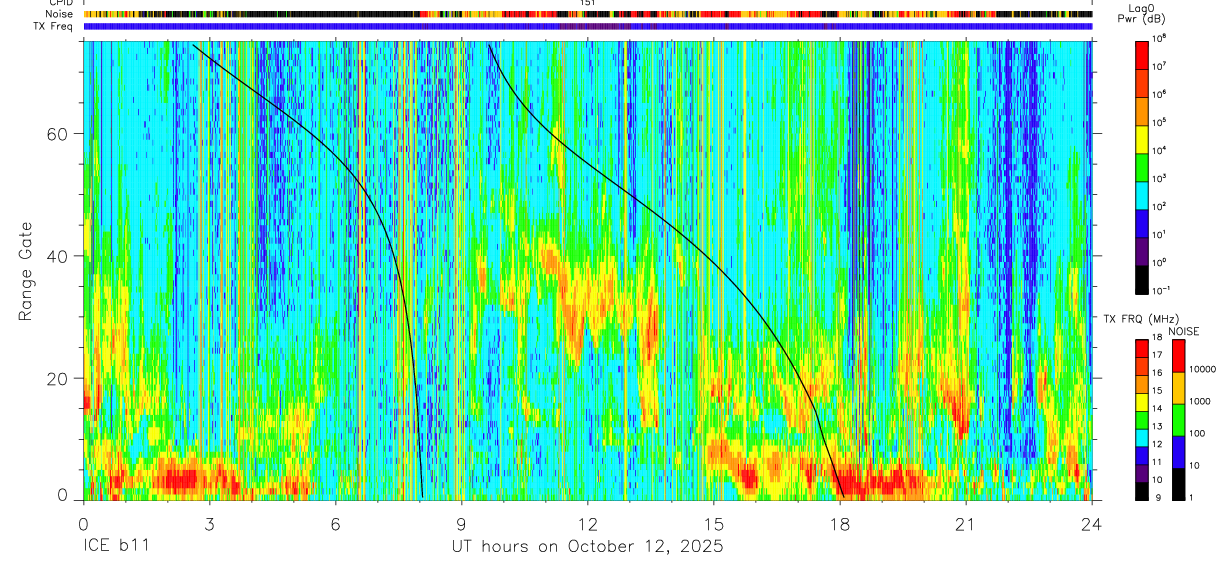The image size is (1228, 567).
Task: Click the cyan segment of the Lag0 Pwr colorbar
Action: pyautogui.click(x=1142, y=195)
